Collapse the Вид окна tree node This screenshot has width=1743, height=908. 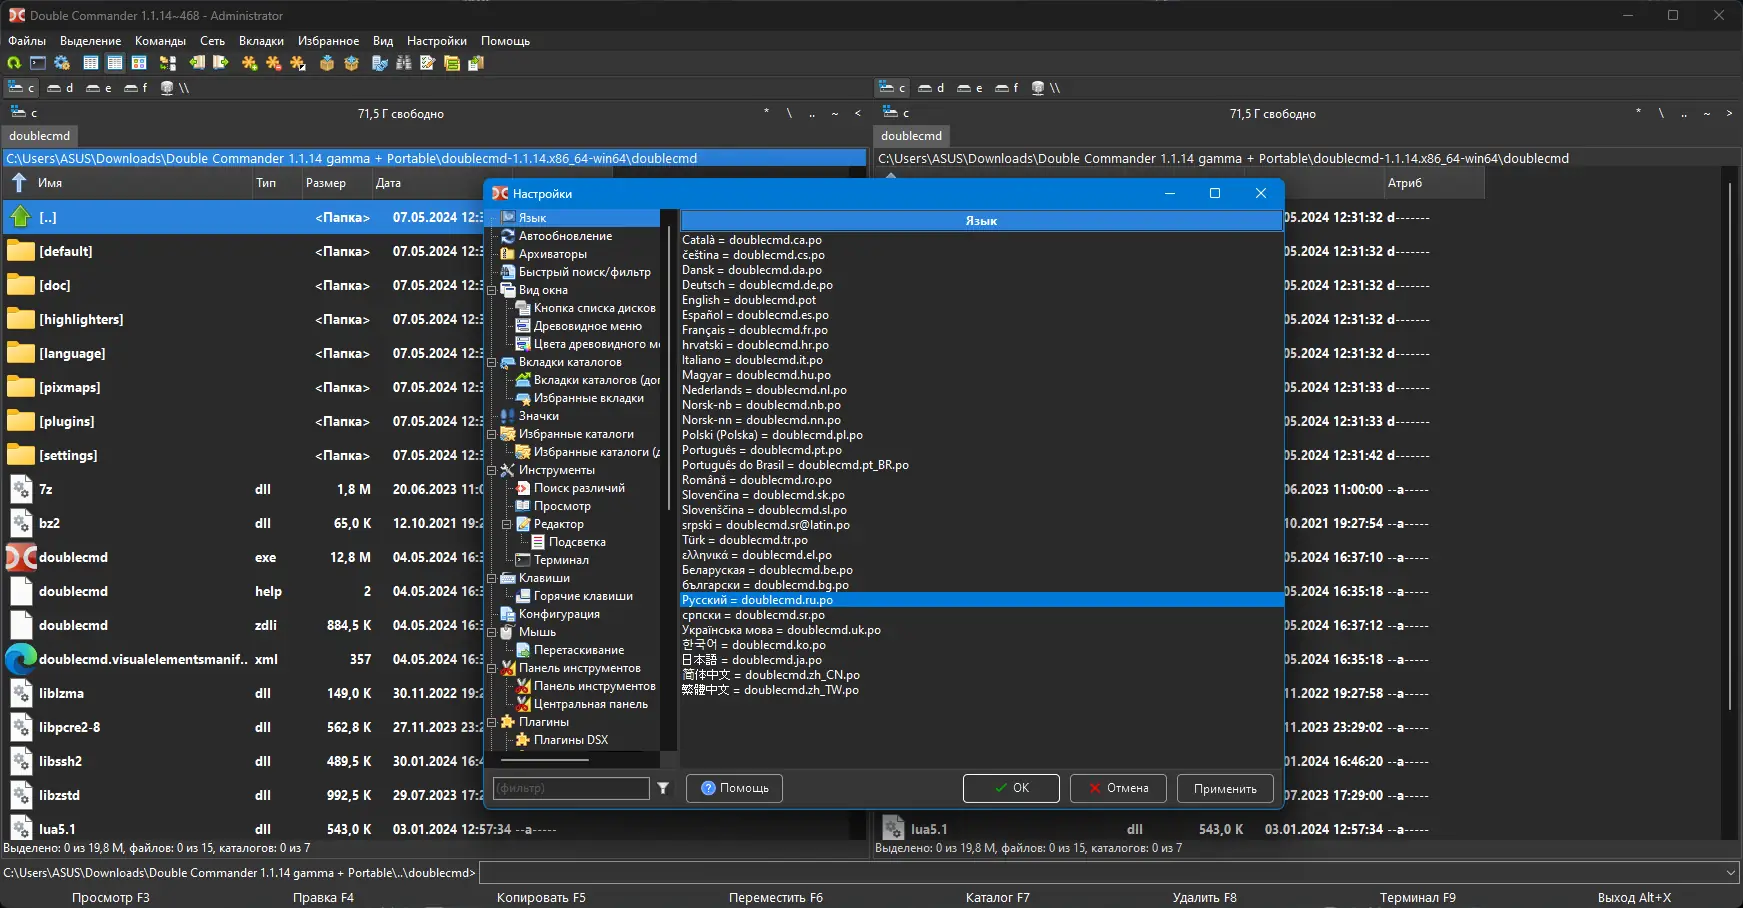(492, 290)
